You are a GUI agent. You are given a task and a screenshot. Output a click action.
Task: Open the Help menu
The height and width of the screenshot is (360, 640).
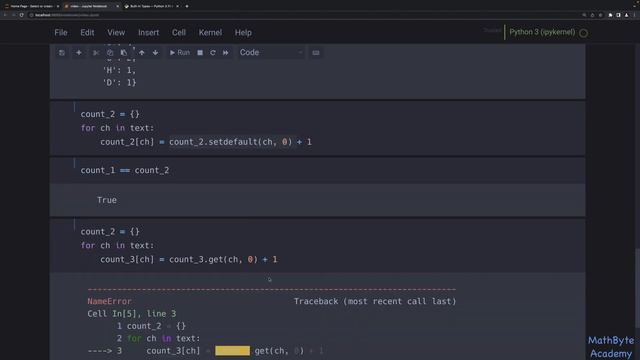click(243, 33)
